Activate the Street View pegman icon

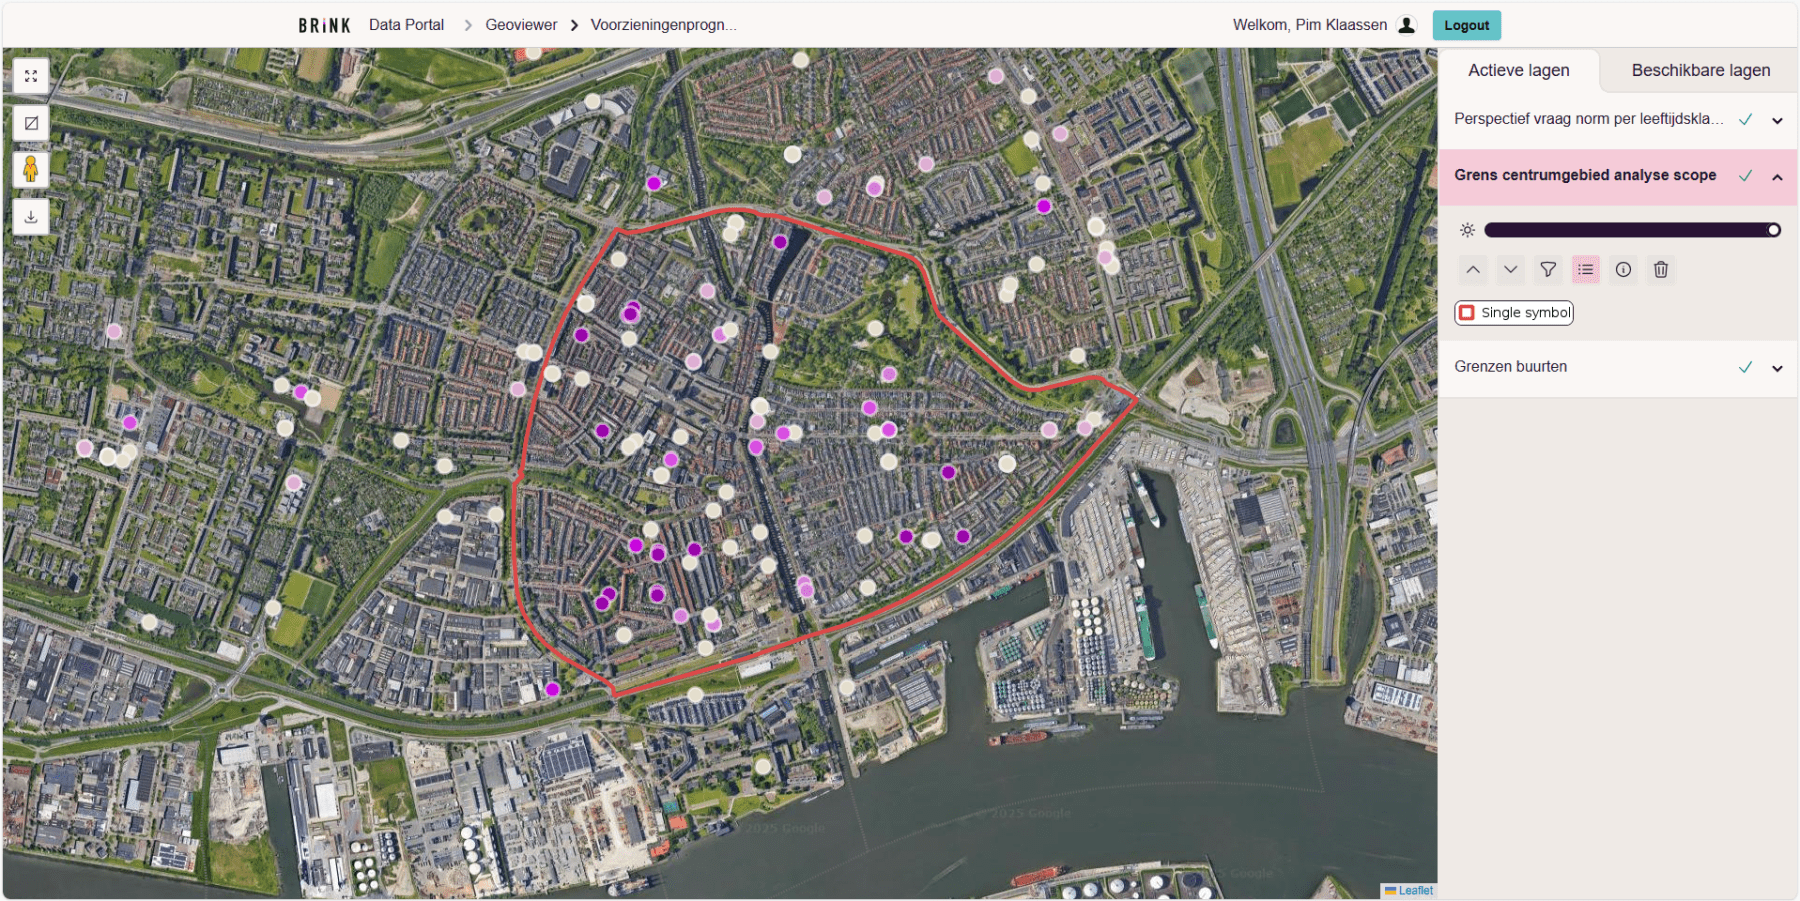[x=31, y=170]
